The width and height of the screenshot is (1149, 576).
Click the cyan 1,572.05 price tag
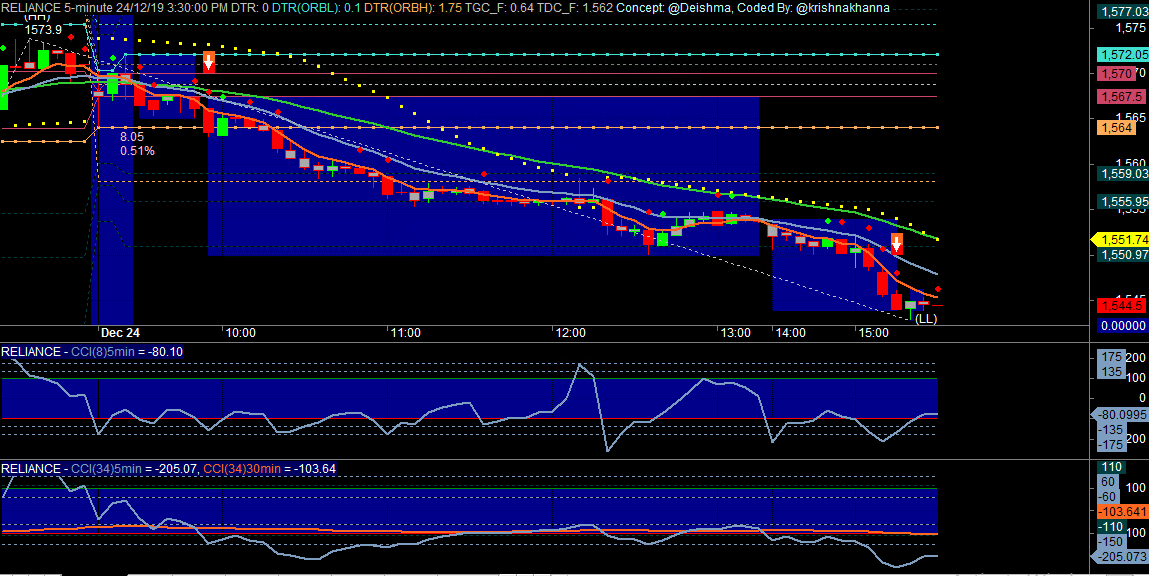click(x=1122, y=54)
